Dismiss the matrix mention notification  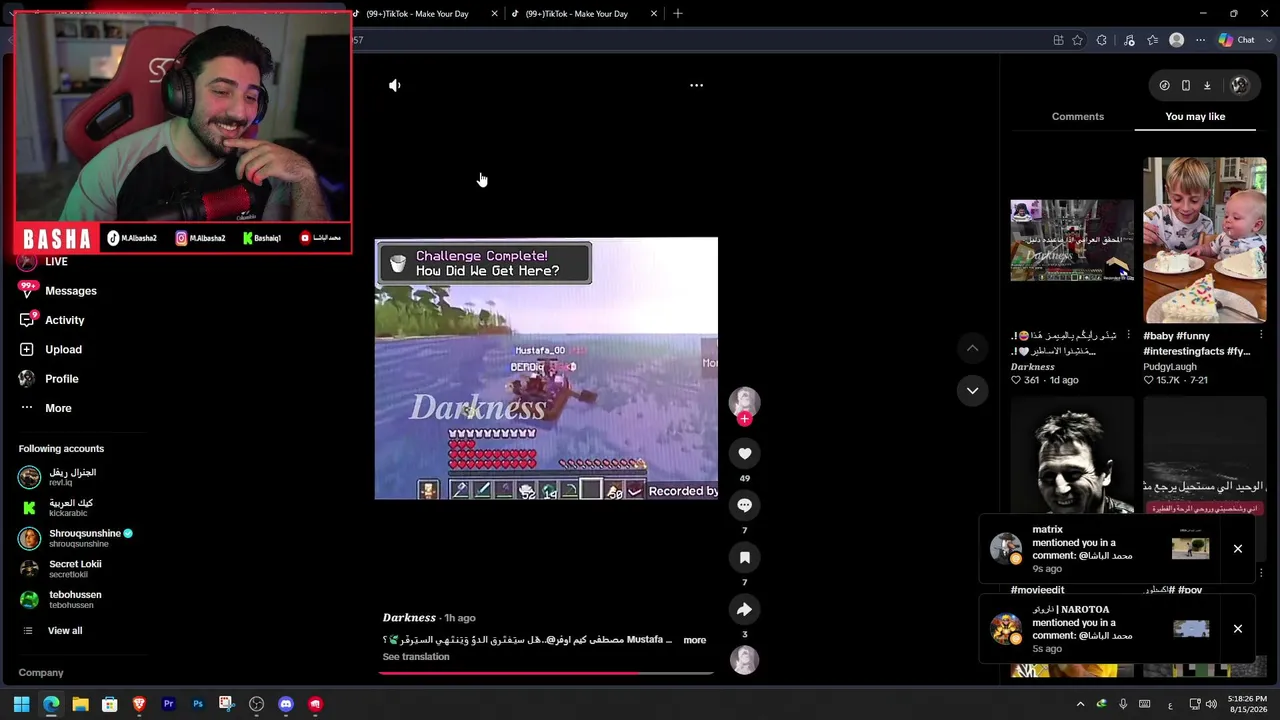[1238, 549]
